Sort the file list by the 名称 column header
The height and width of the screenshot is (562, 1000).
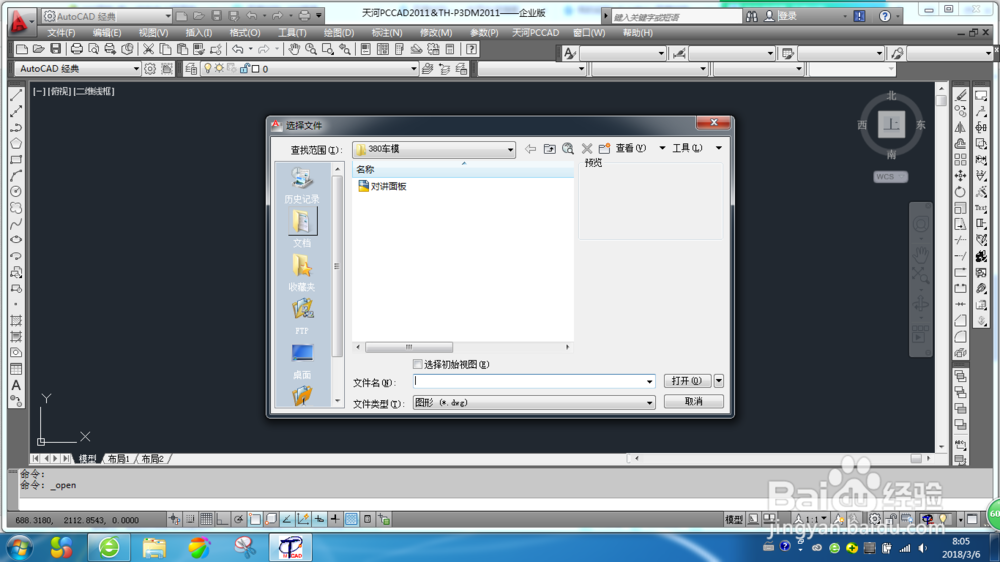[463, 169]
